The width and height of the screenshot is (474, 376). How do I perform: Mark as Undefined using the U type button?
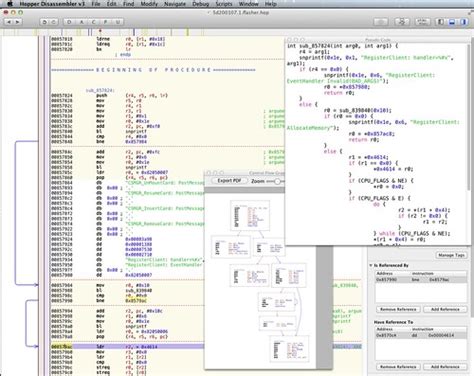click(117, 22)
